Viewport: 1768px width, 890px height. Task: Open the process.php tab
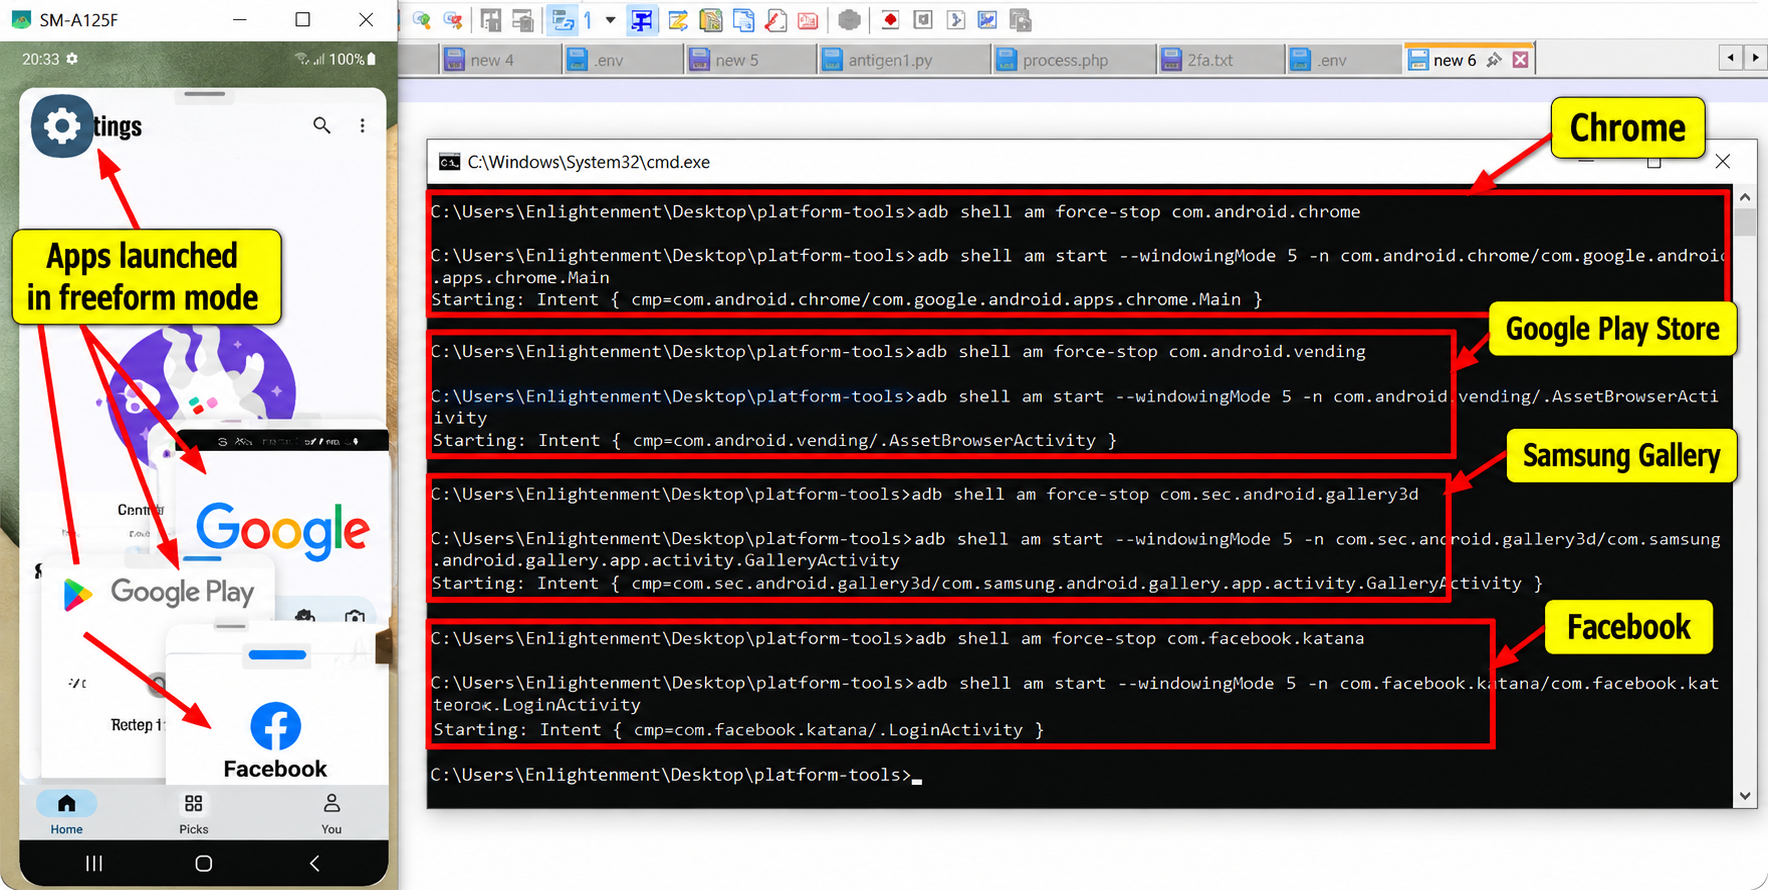click(1072, 60)
